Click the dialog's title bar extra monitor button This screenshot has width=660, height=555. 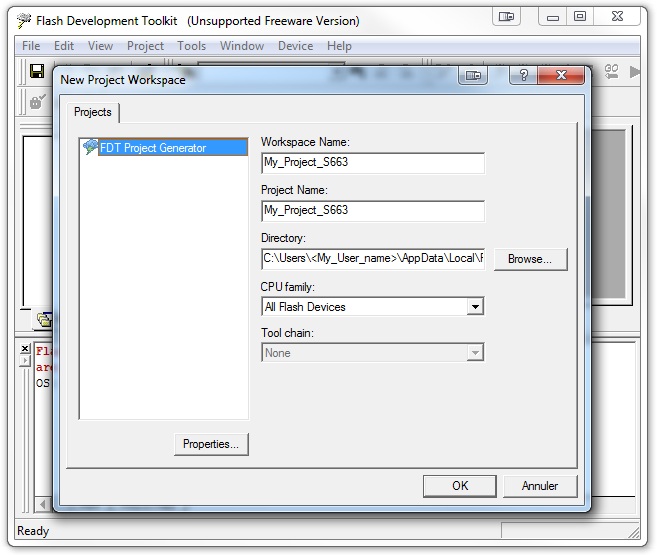coord(473,76)
